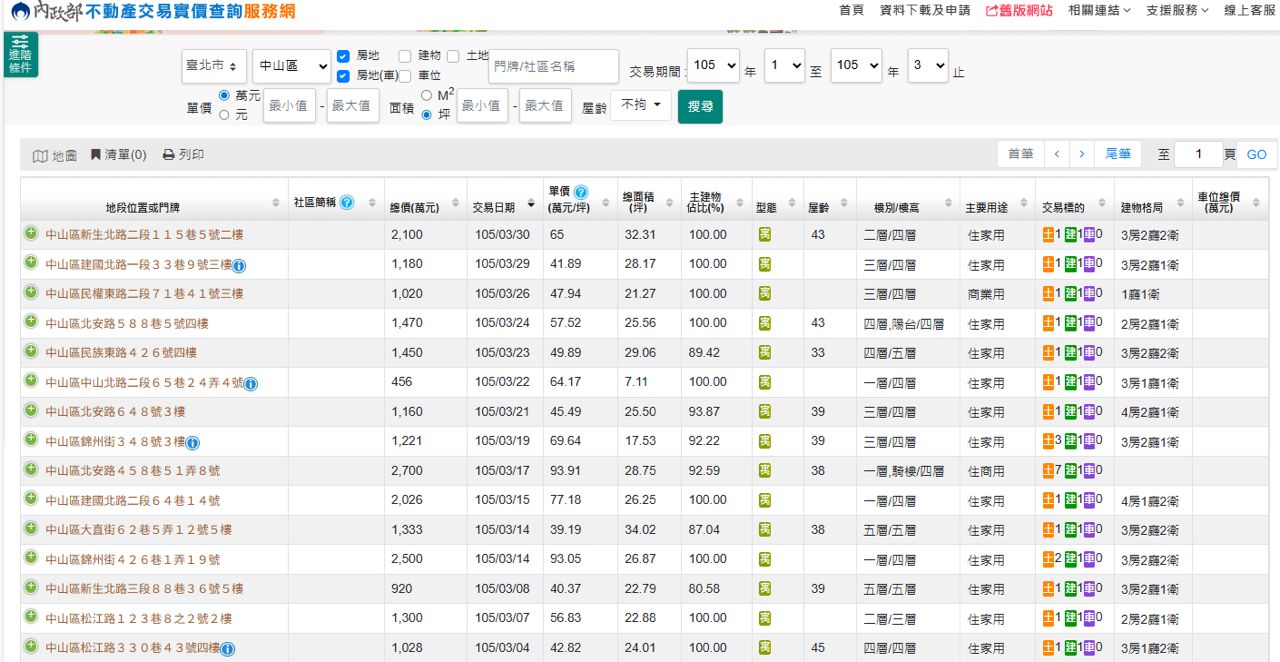Expand the 屋齡 不拘 dropdown
1280x662 pixels.
click(640, 105)
